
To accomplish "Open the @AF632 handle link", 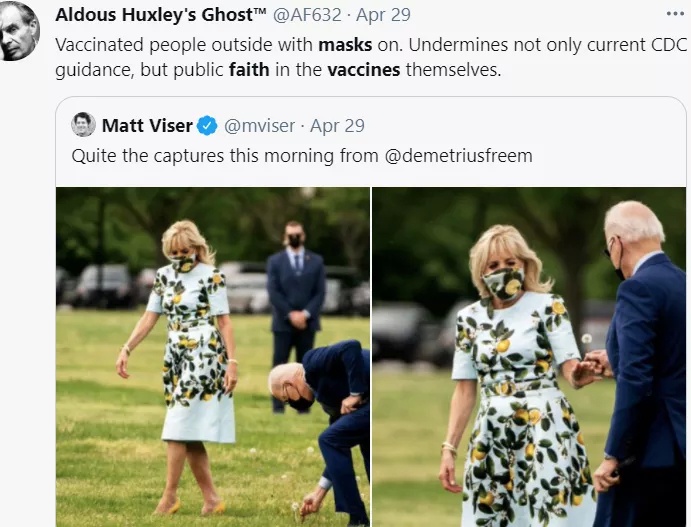I will click(x=307, y=15).
